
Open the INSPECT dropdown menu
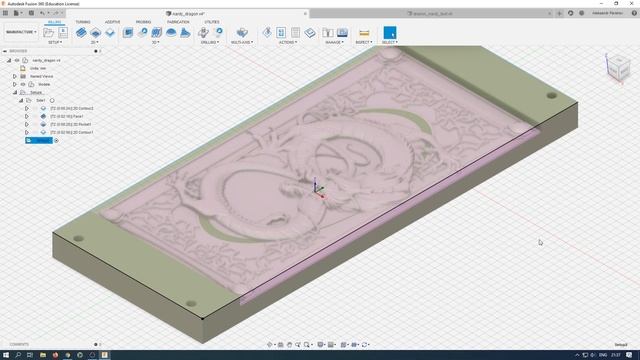pyautogui.click(x=363, y=42)
